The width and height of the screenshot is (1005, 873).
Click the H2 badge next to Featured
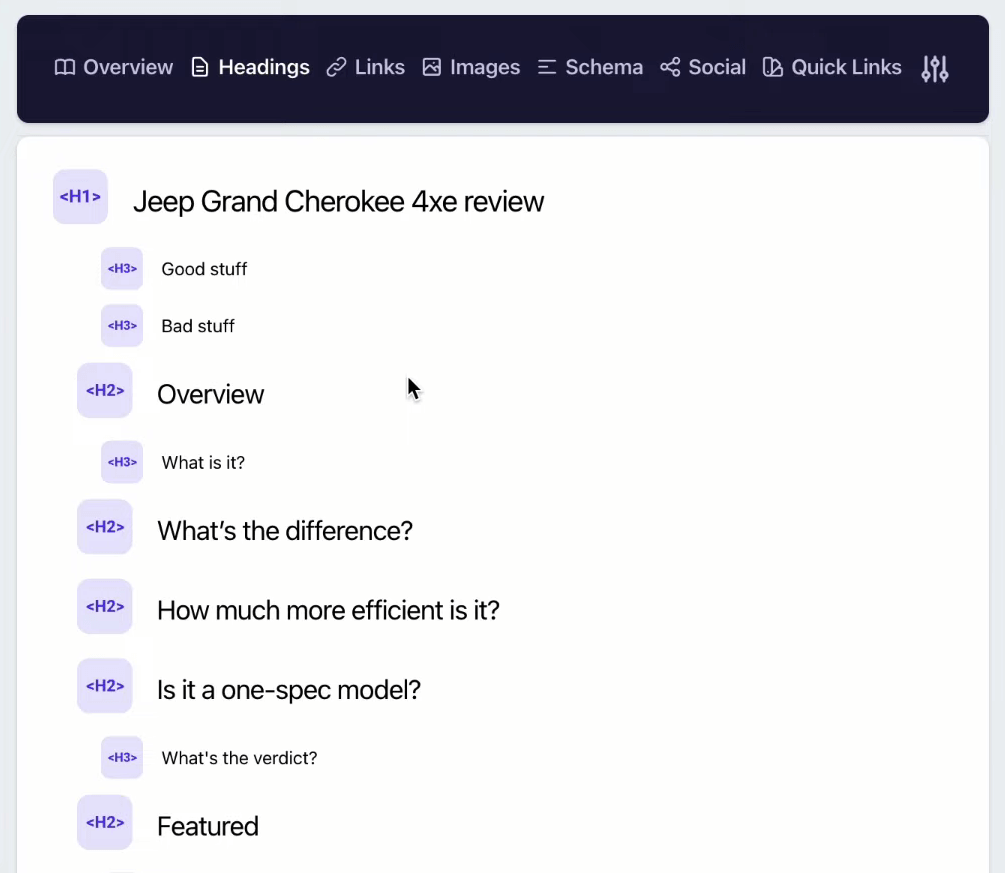pyautogui.click(x=104, y=822)
